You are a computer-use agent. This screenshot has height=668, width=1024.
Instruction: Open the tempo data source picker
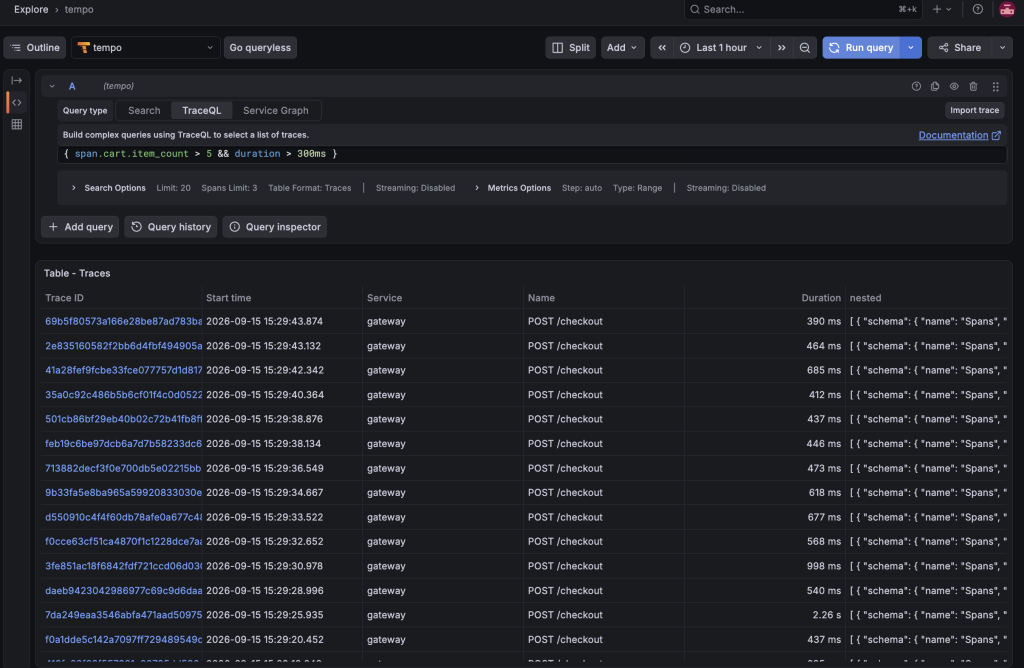tap(145, 48)
